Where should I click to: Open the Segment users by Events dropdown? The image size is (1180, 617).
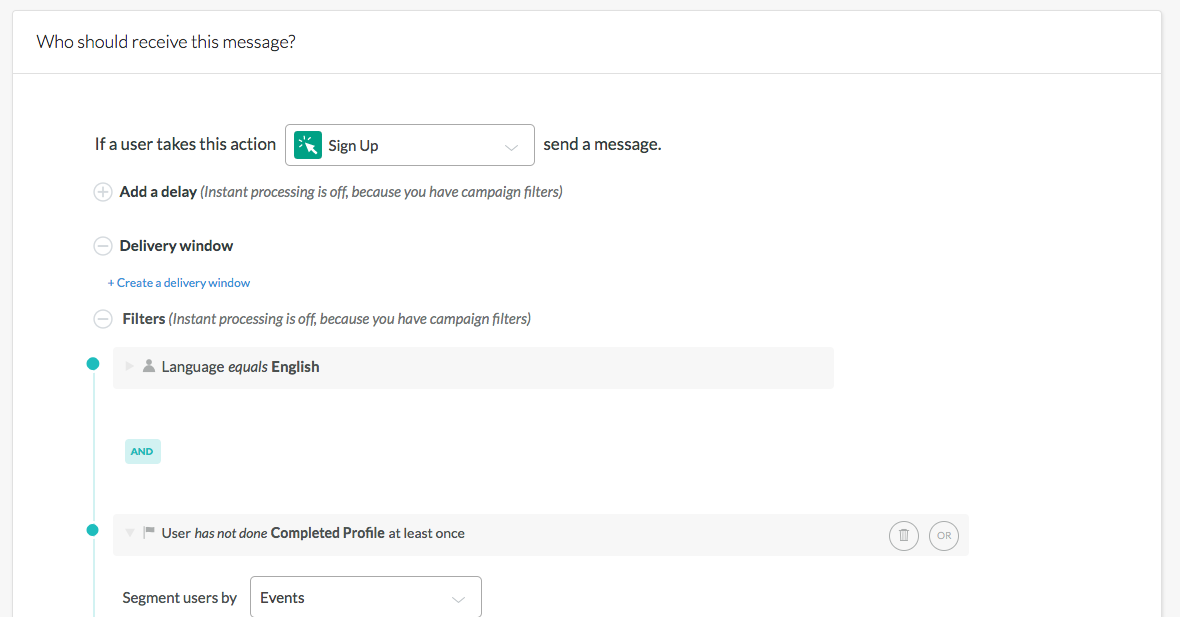(366, 597)
